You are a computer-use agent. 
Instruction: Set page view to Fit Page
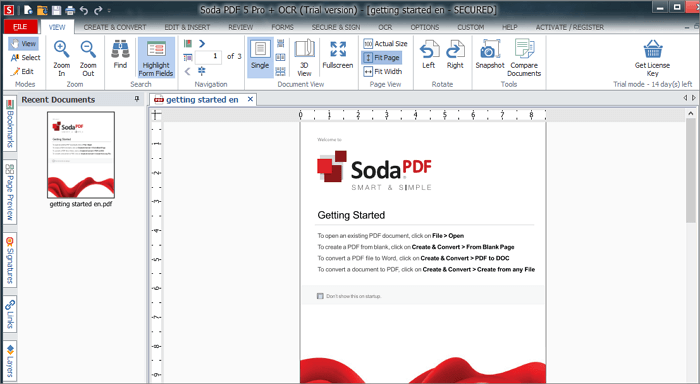coord(382,58)
